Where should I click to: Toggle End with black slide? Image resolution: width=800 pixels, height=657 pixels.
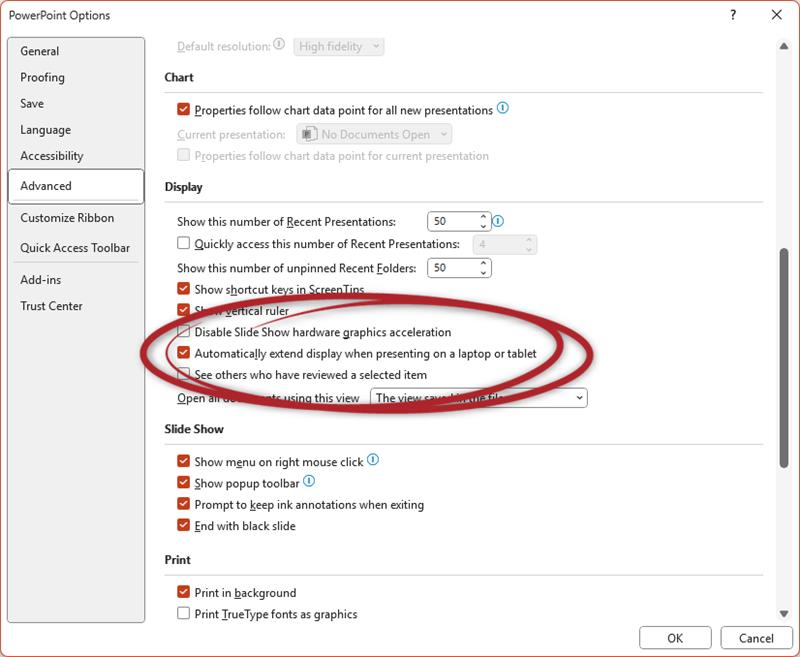click(184, 525)
